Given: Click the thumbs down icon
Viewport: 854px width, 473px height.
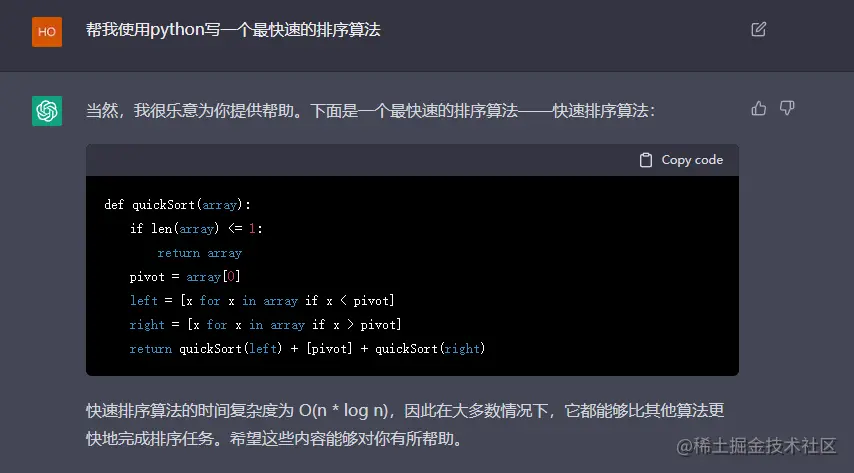Looking at the screenshot, I should 787,108.
